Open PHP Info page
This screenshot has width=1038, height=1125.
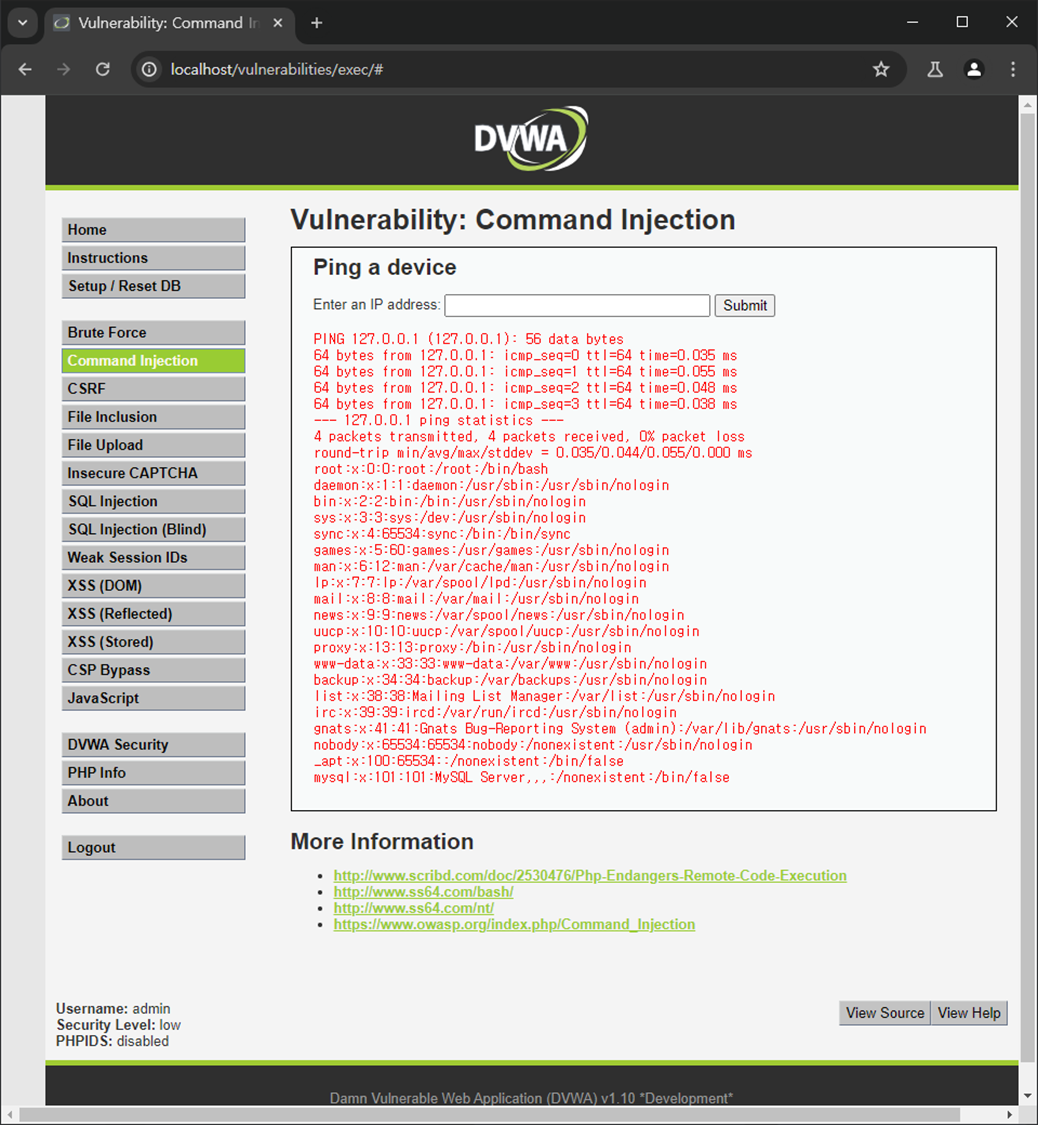click(154, 773)
